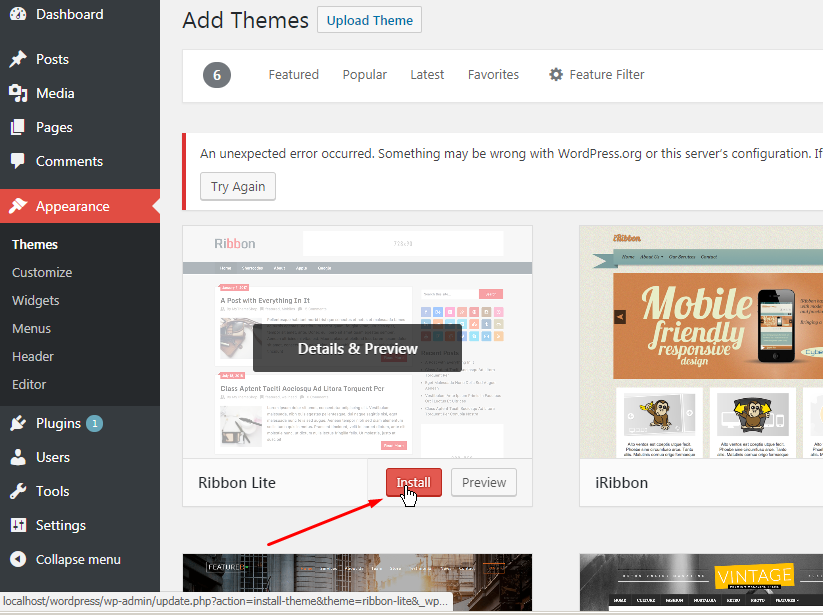Click the Add Themes page heading
Image resolution: width=823 pixels, height=615 pixels.
[x=245, y=20]
